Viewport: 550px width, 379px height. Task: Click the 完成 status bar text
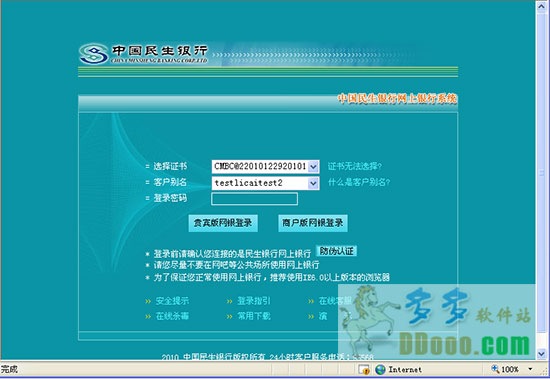click(x=9, y=369)
